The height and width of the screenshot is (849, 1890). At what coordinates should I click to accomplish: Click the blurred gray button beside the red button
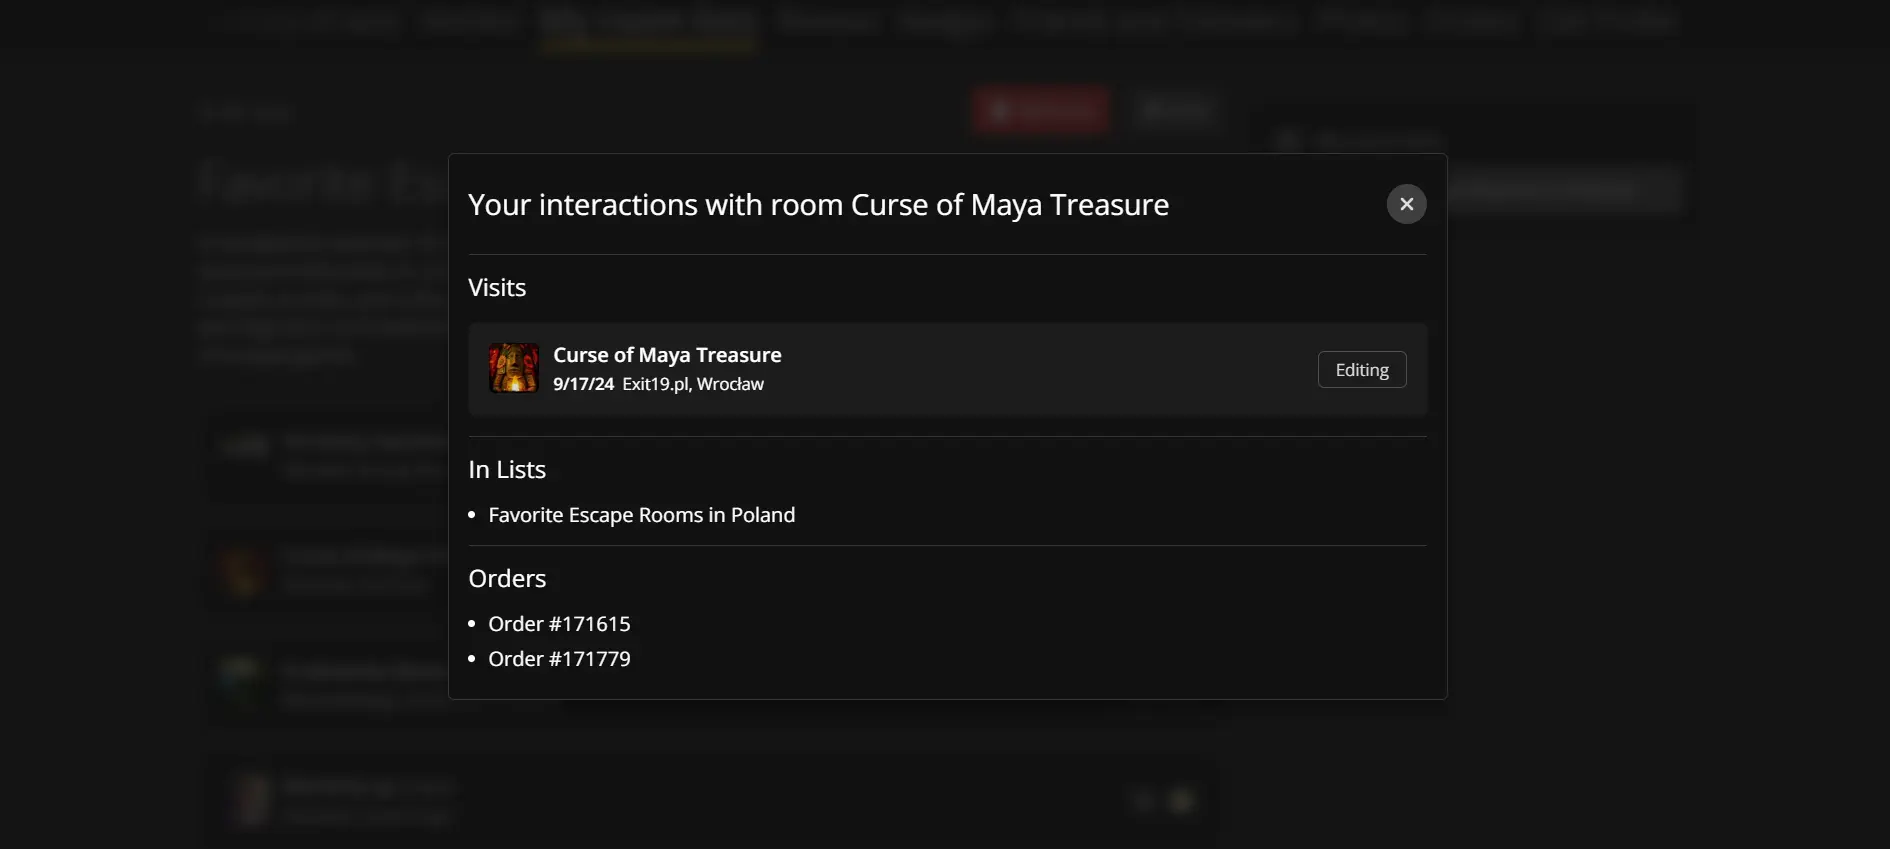[1177, 110]
